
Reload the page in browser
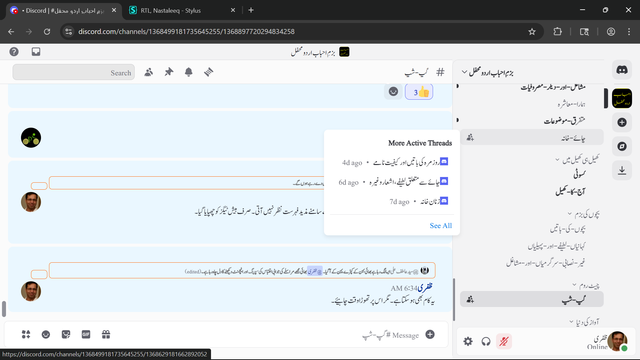pos(47,31)
